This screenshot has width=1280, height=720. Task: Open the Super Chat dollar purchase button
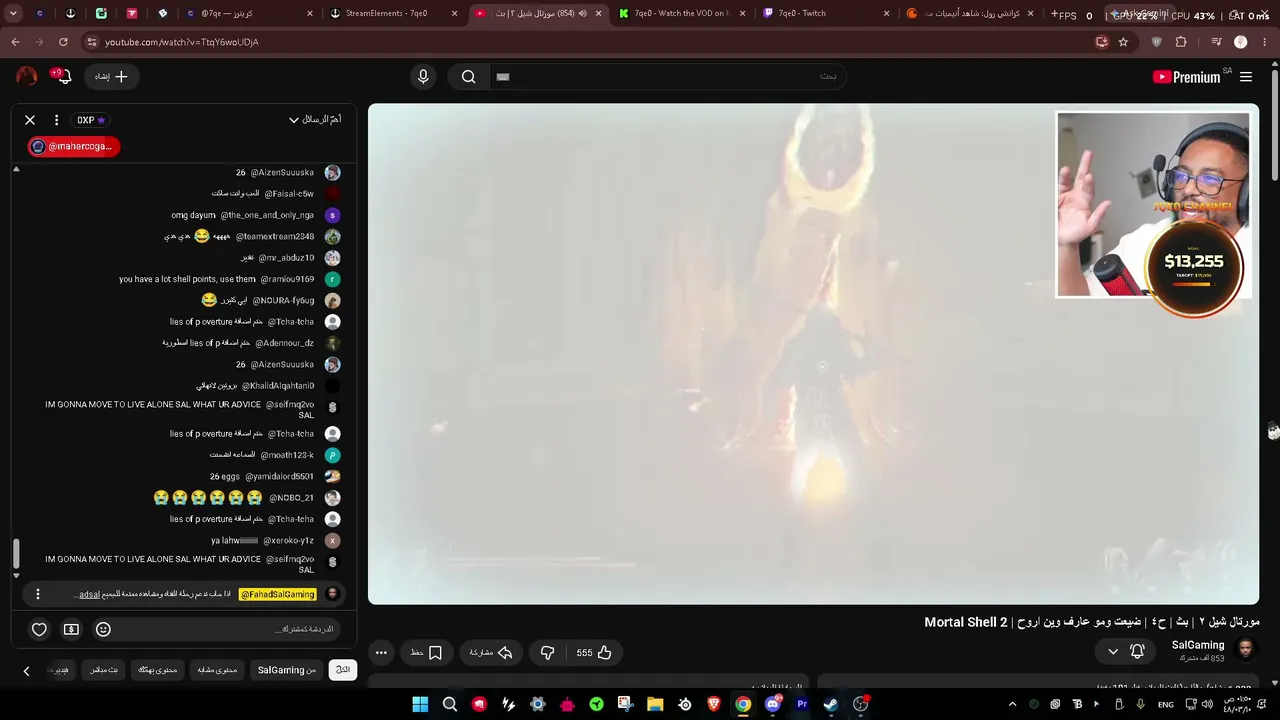71,629
